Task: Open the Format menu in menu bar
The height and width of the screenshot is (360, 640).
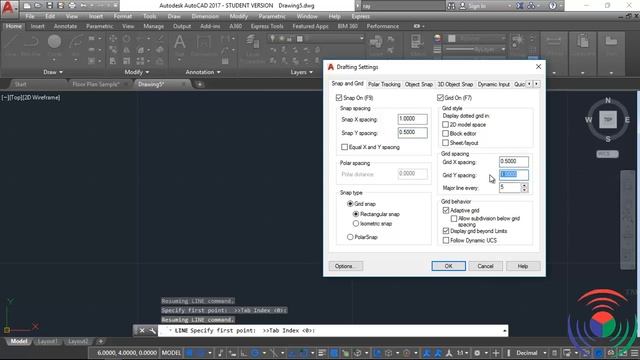Action: click(122, 16)
